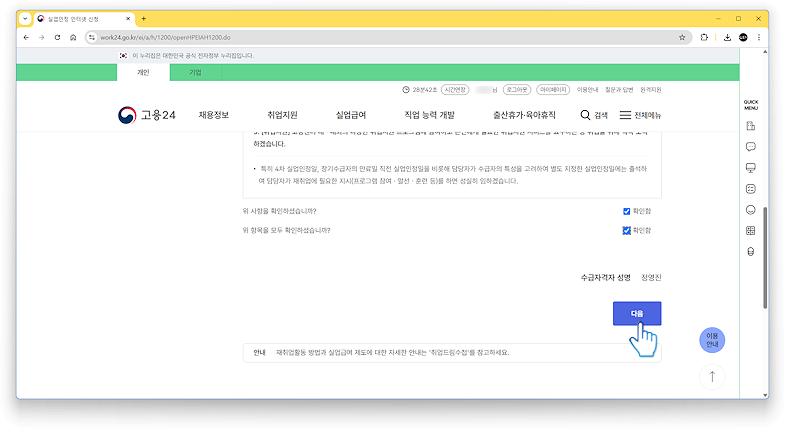Reload the page

pyautogui.click(x=58, y=38)
